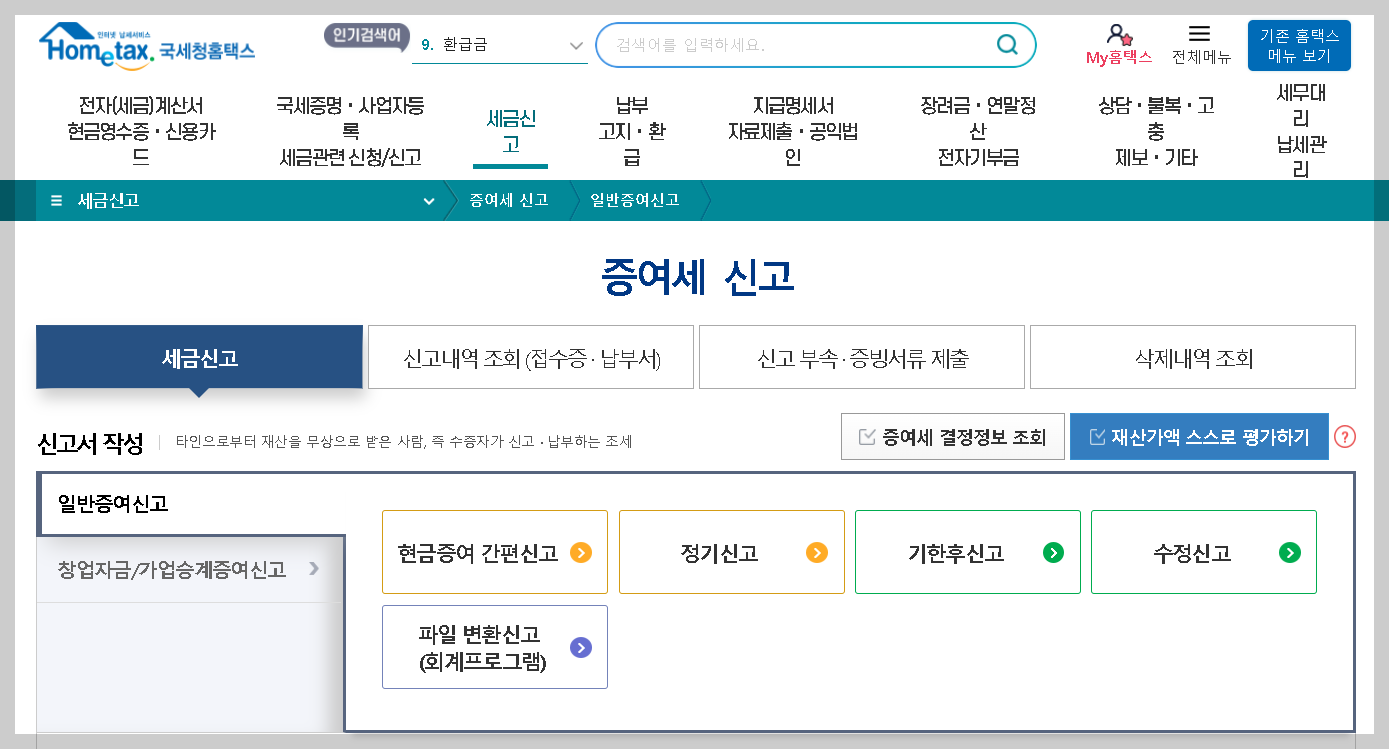The width and height of the screenshot is (1389, 749).
Task: Click the hamburger icon next to 세금신고 breadcrumb
Action: tap(55, 200)
